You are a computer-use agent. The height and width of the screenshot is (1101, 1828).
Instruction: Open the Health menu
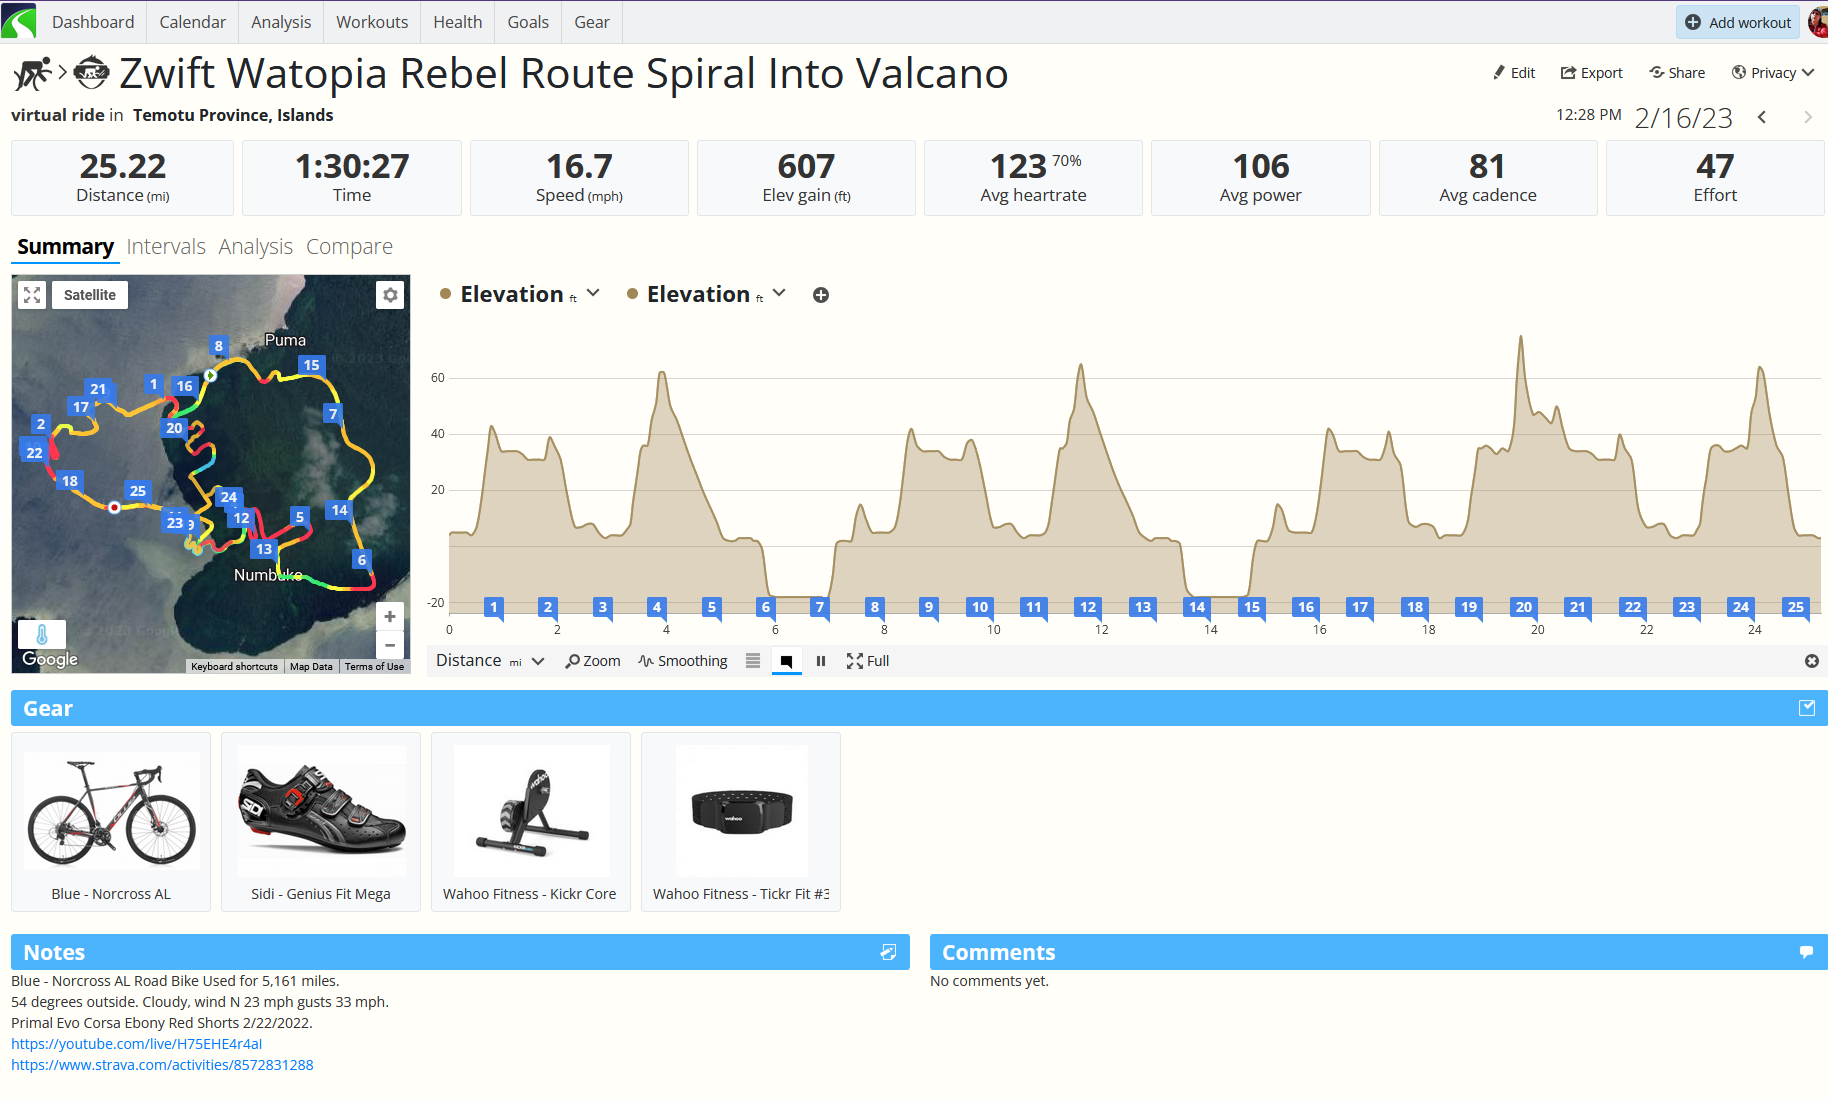(458, 22)
